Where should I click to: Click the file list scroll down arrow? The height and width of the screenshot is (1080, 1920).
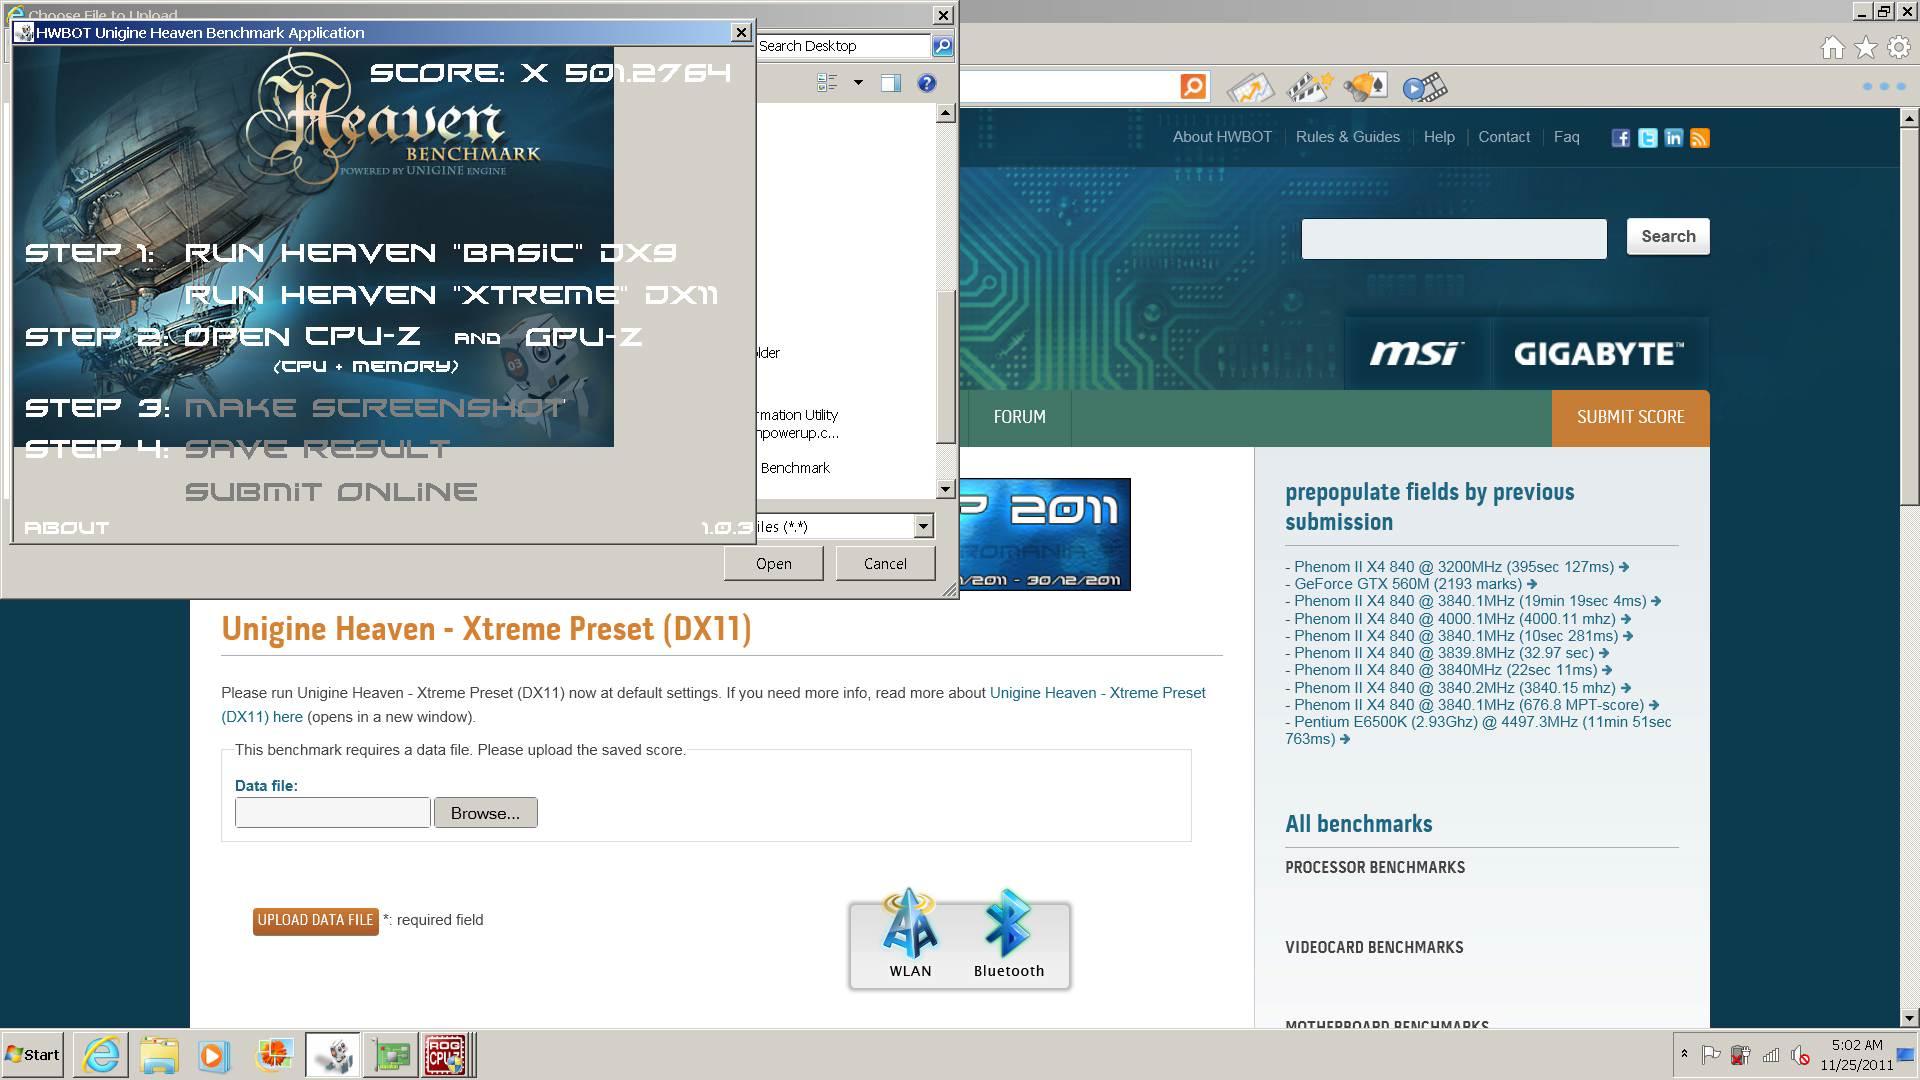click(x=946, y=489)
